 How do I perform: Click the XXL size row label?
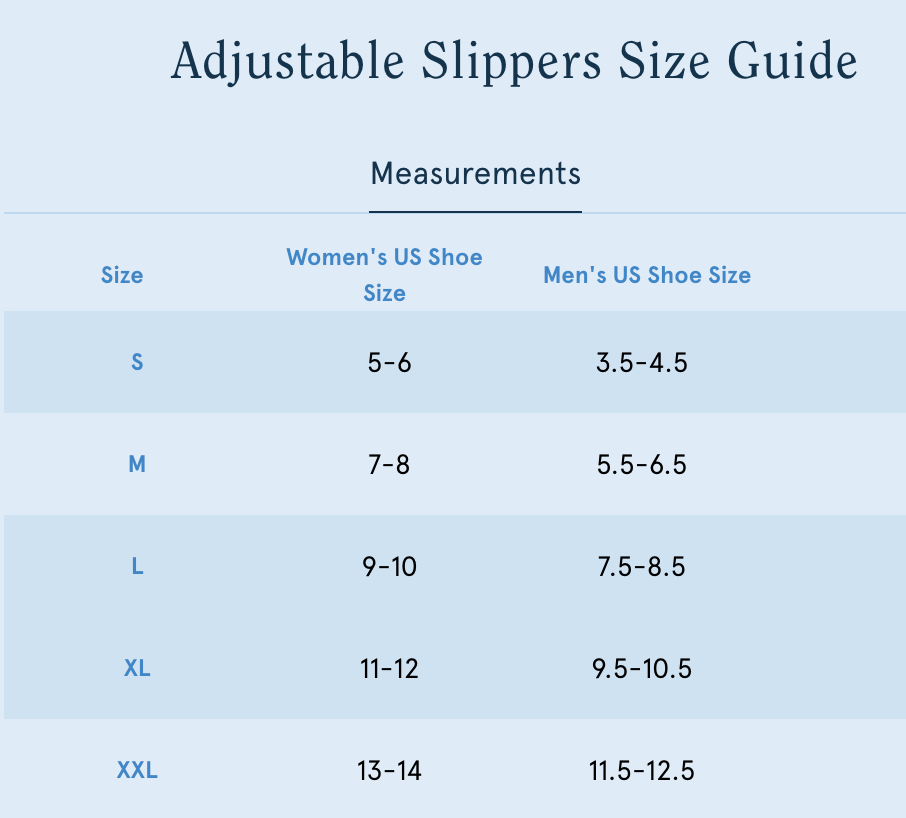[x=137, y=771]
